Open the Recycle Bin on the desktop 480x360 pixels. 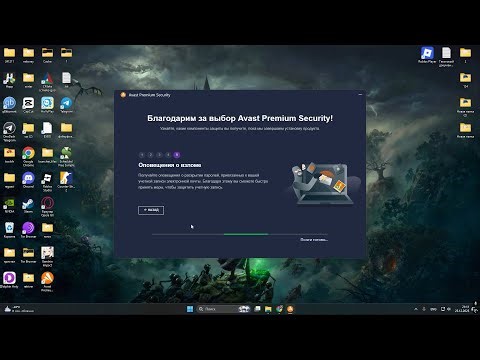point(9,230)
